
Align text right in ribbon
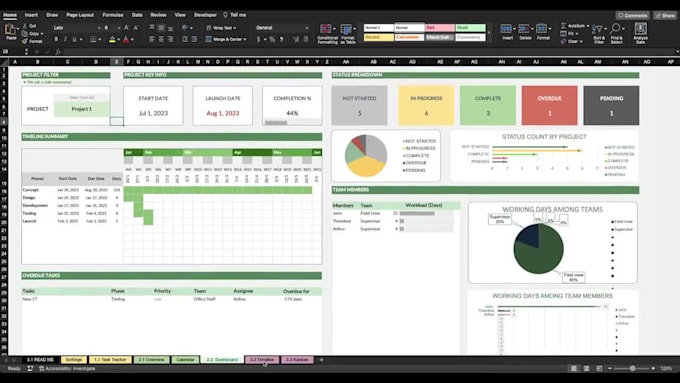tap(170, 39)
